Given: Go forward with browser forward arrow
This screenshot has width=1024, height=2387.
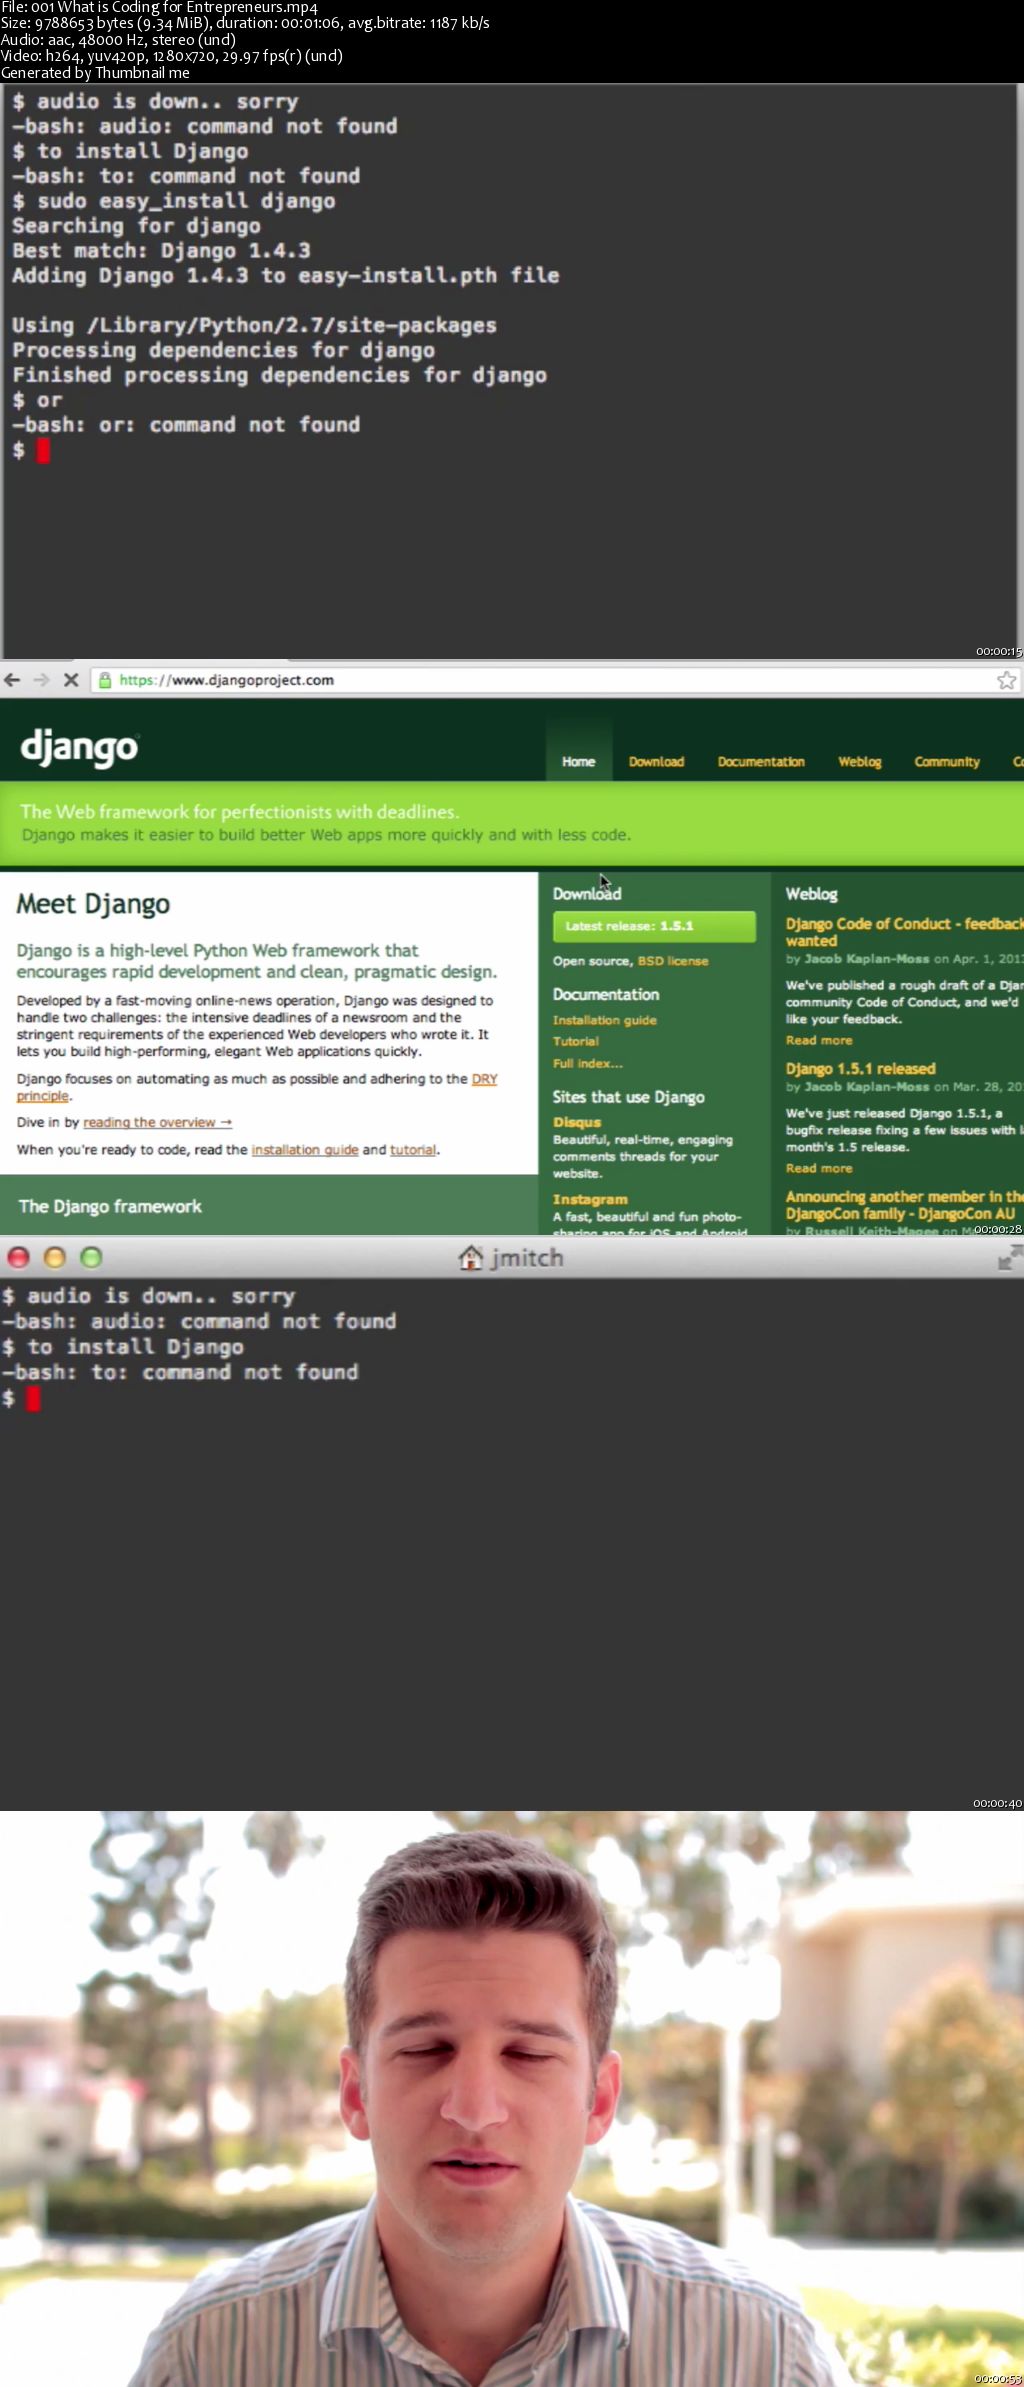Looking at the screenshot, I should (x=41, y=680).
